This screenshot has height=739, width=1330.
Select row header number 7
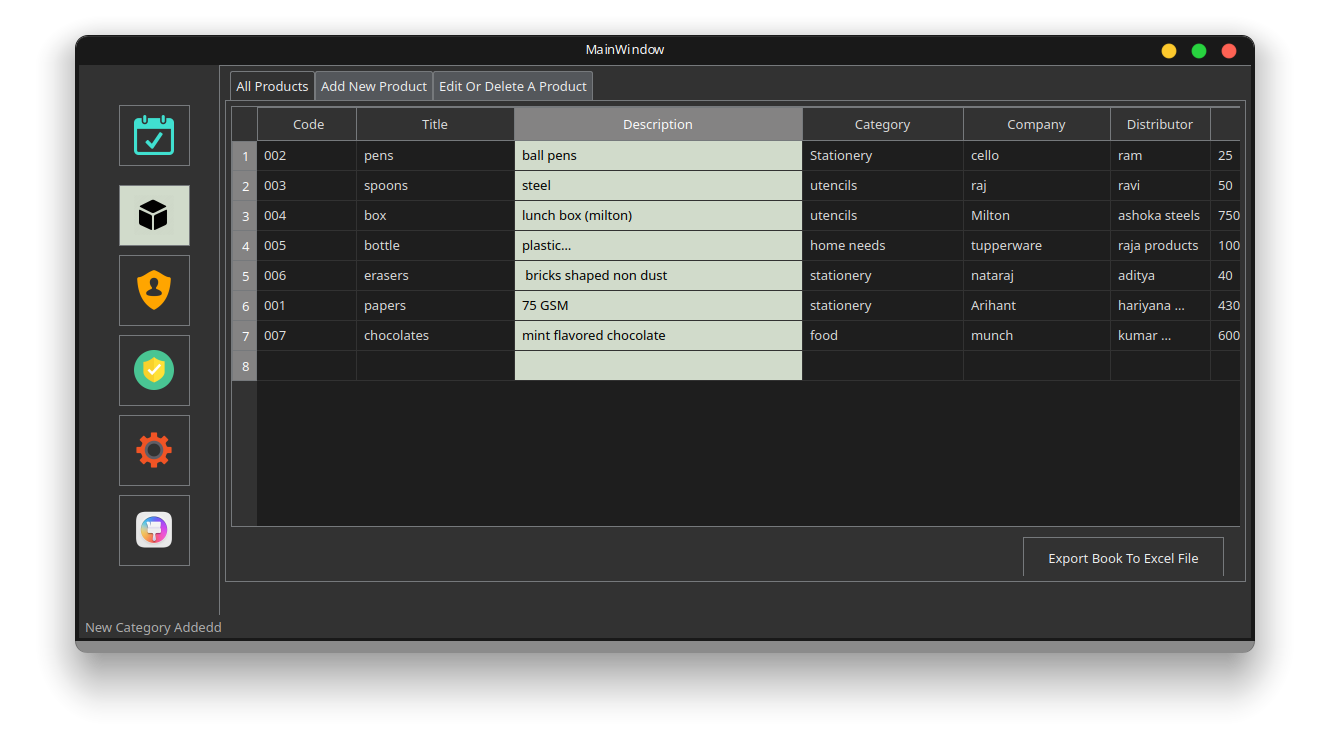(x=245, y=336)
